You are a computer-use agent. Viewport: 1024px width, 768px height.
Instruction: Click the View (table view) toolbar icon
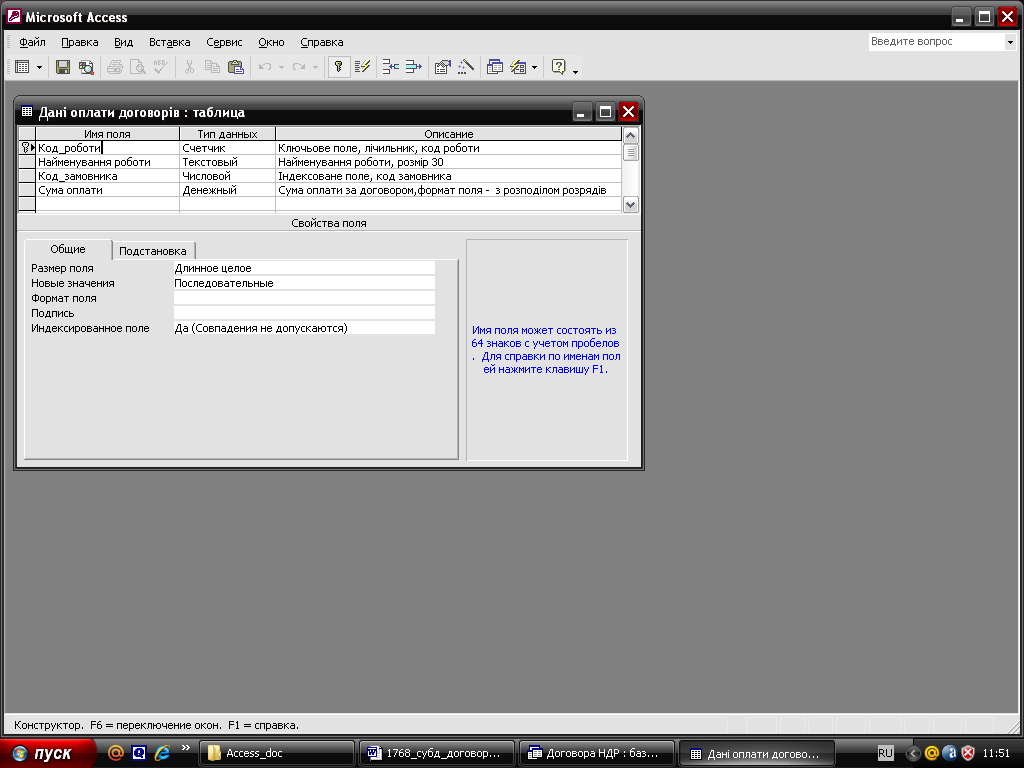tap(22, 67)
